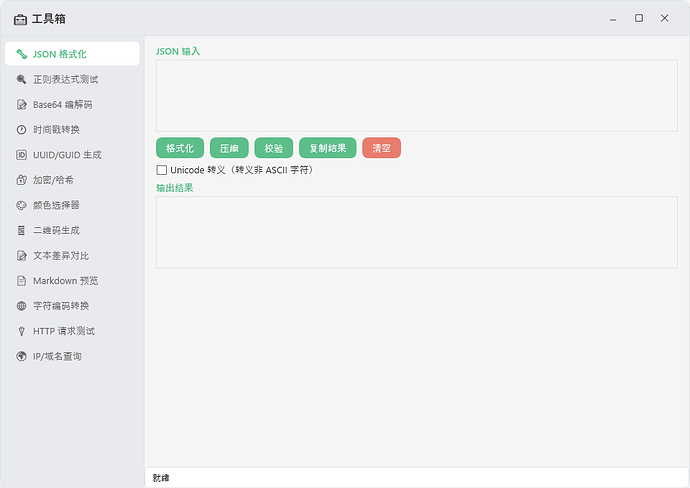690x488 pixels.
Task: Click the 校验 button
Action: tap(274, 148)
